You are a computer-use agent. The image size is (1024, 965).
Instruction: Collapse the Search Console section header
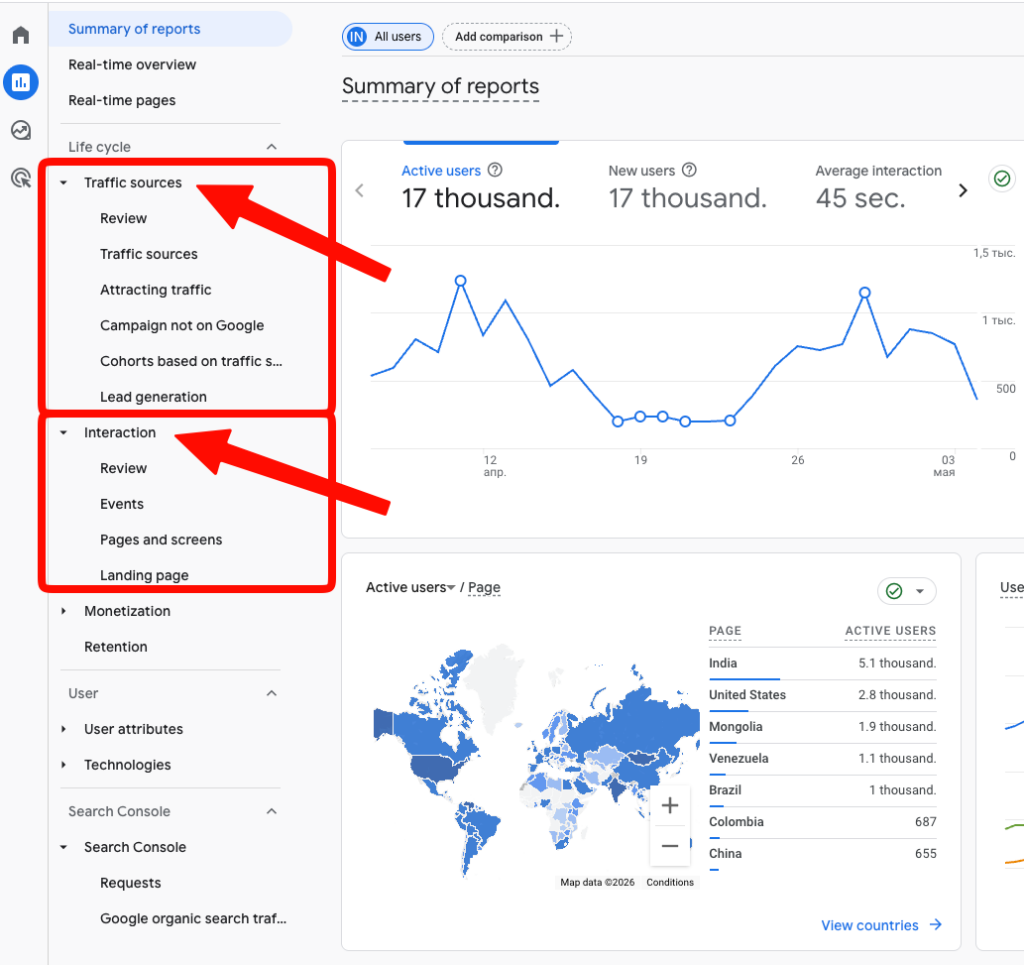coord(272,812)
